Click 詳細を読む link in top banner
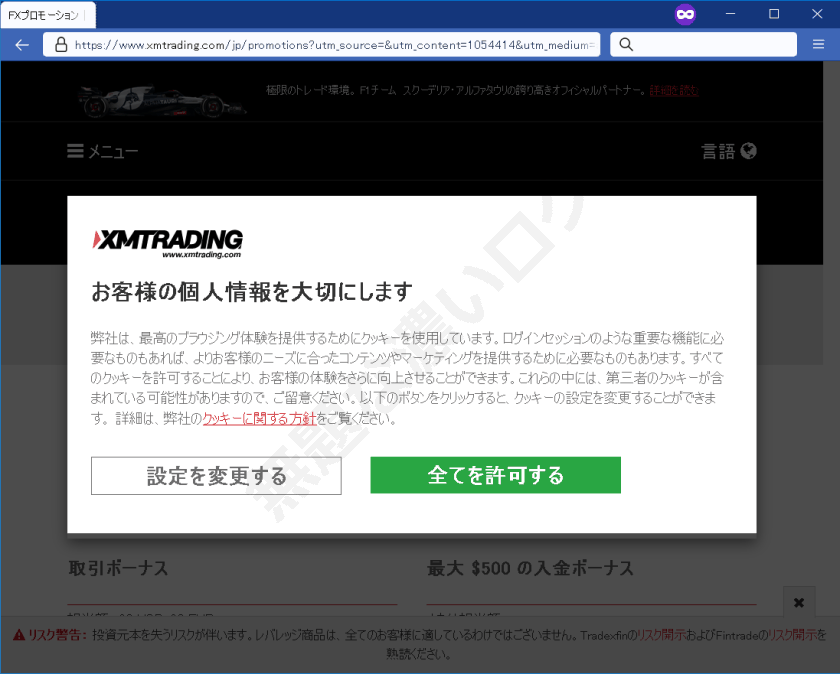 click(673, 91)
